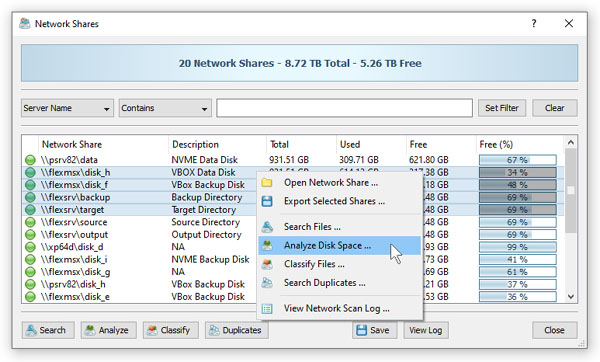Click green status icon for \\psrv82\data
This screenshot has width=600, height=362.
coord(30,160)
